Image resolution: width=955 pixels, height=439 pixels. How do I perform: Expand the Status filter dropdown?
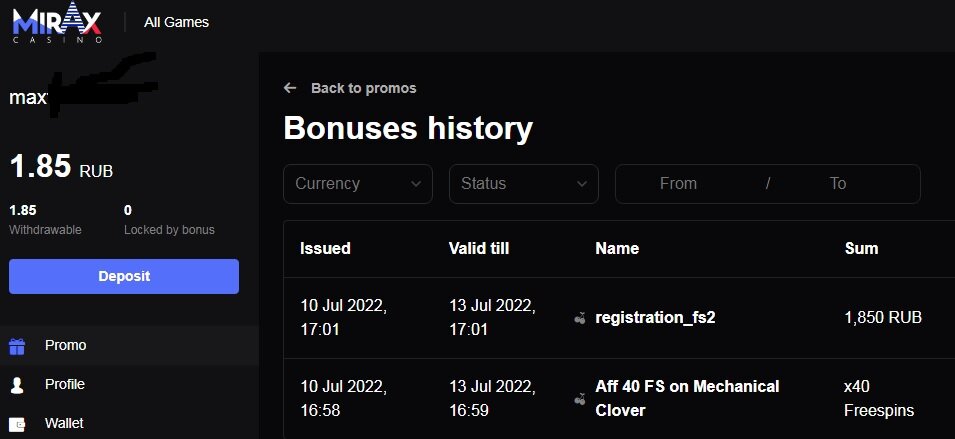coord(523,184)
